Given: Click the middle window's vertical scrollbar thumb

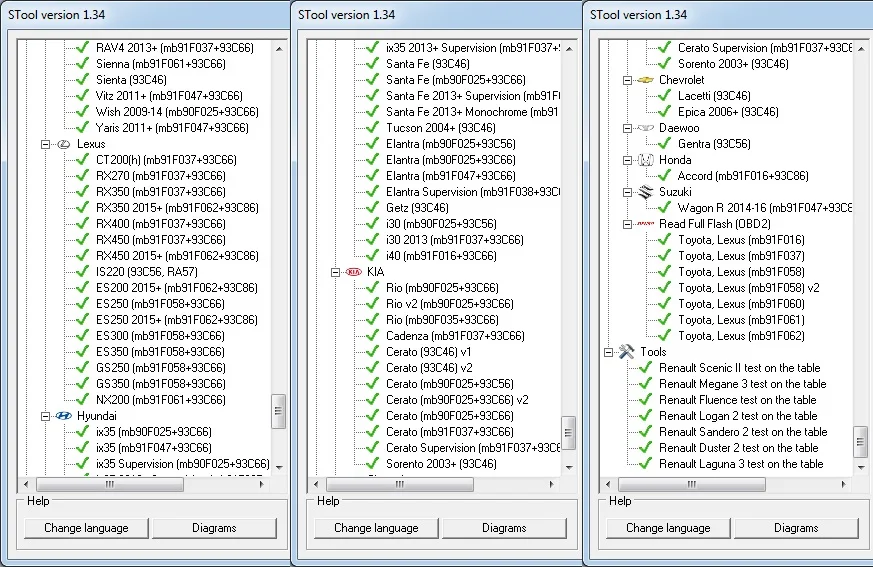Looking at the screenshot, I should point(568,433).
